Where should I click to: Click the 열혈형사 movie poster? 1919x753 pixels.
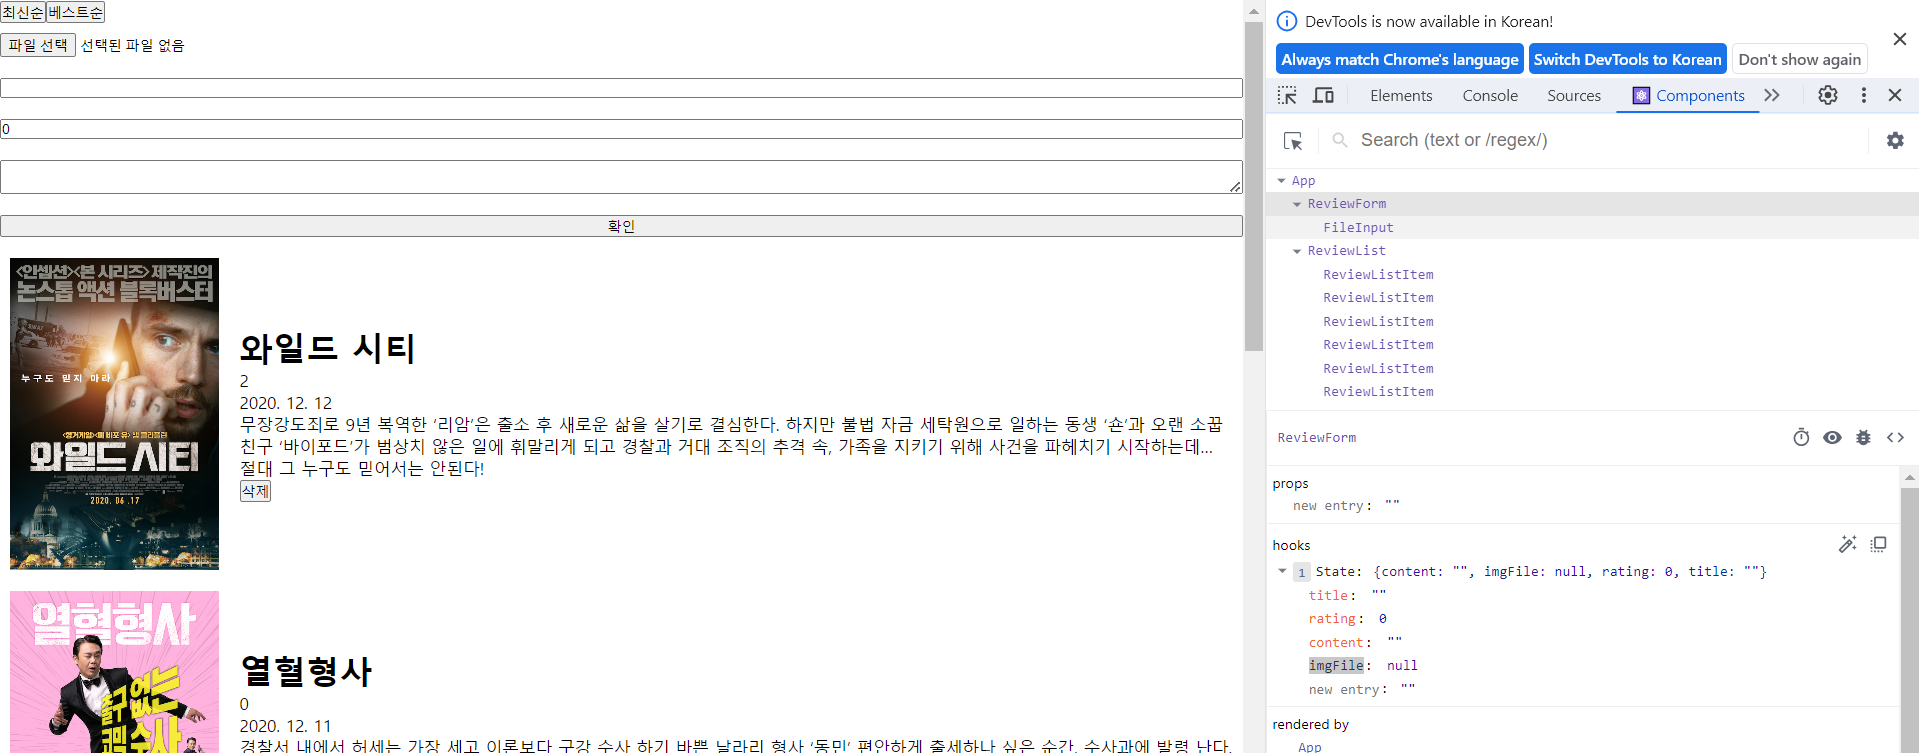(114, 672)
